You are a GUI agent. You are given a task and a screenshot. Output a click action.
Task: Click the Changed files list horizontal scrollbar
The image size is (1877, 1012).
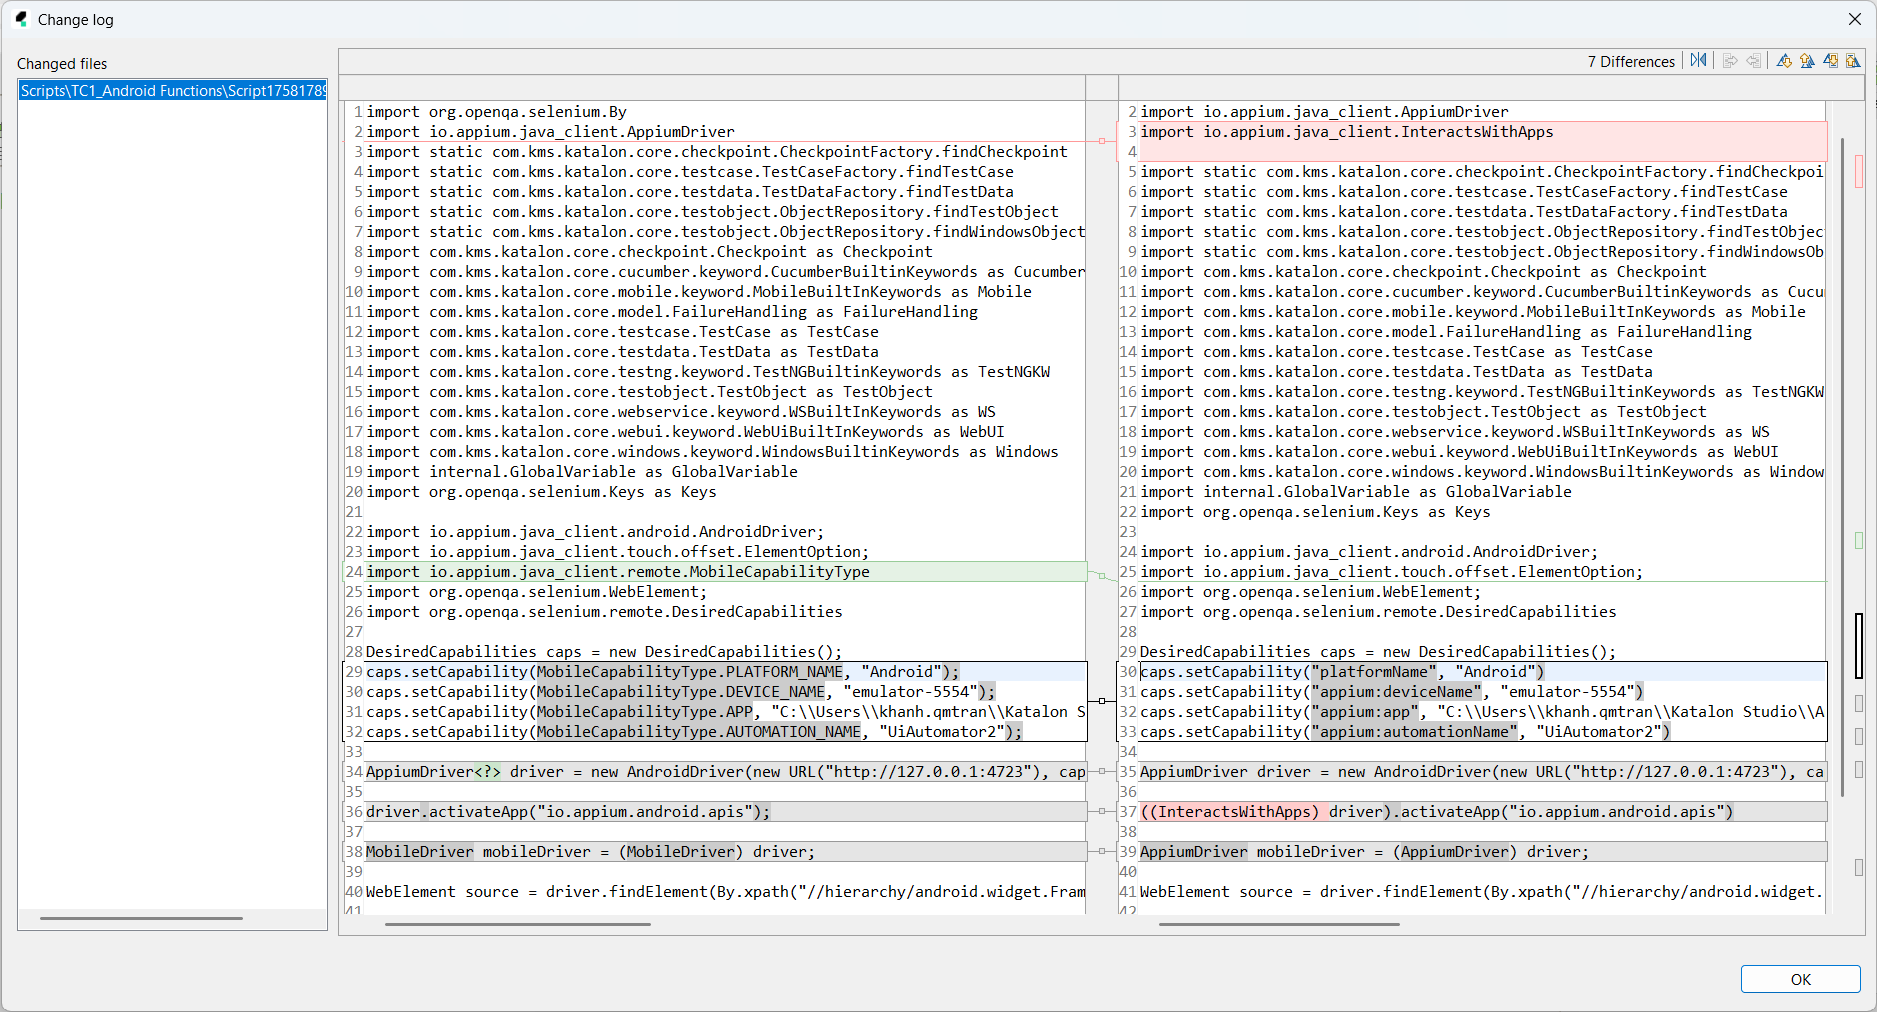pyautogui.click(x=141, y=918)
